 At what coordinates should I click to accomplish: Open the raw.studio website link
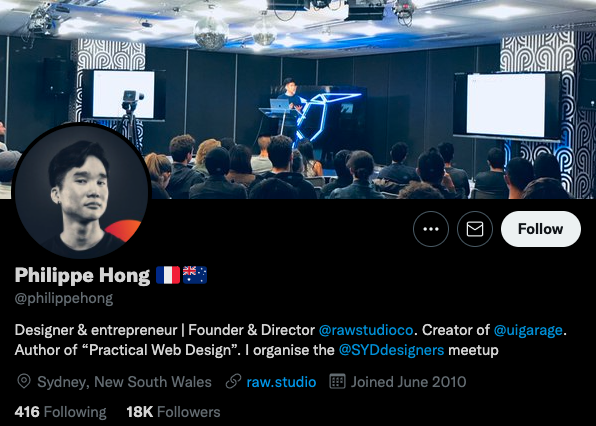point(281,382)
